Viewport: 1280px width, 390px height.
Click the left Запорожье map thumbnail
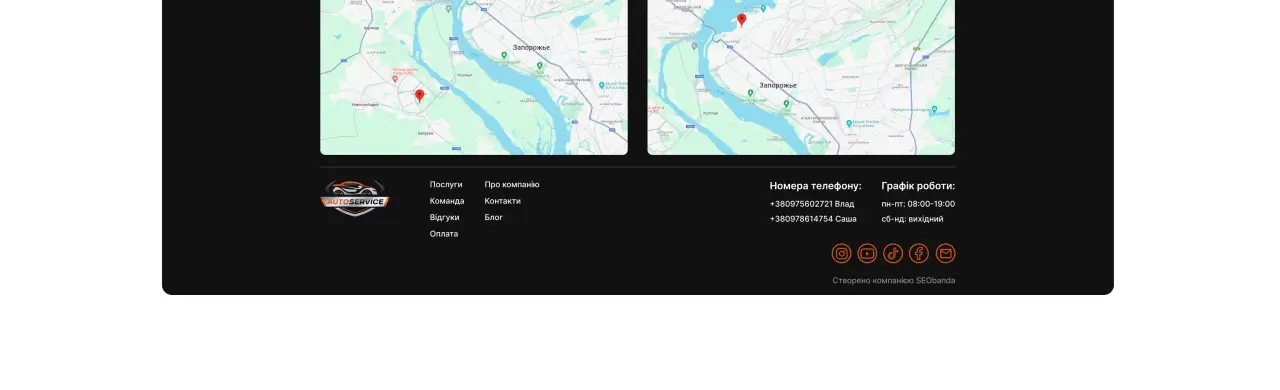[x=474, y=77]
